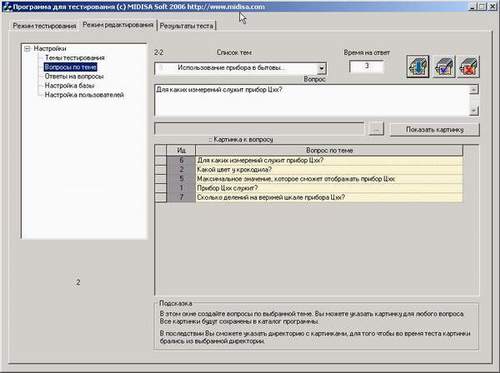
Task: Select Ответы на вопросы tree item
Action: pyautogui.click(x=74, y=76)
